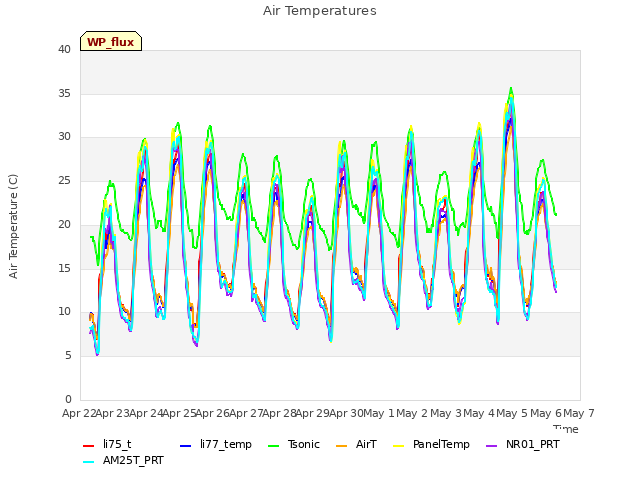Click the Apr 22 x-axis date label

(79, 413)
